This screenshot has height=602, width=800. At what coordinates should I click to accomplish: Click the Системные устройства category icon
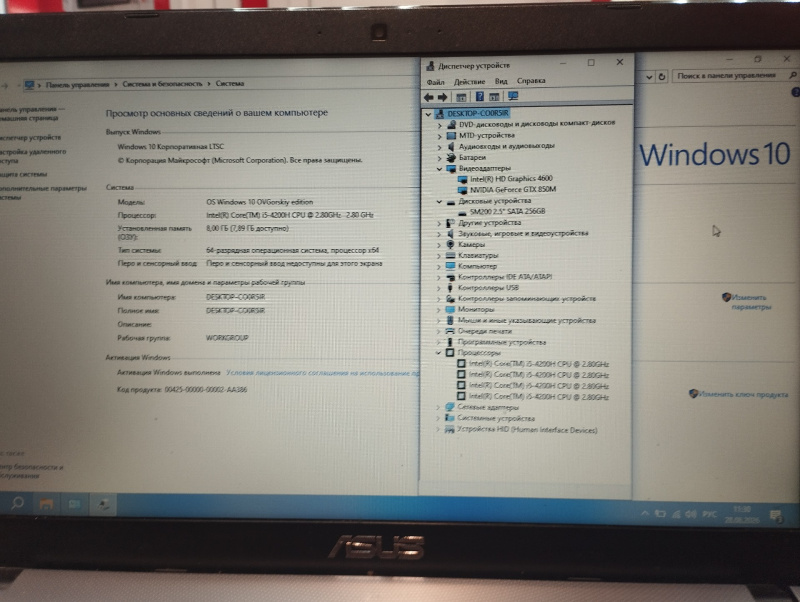449,418
